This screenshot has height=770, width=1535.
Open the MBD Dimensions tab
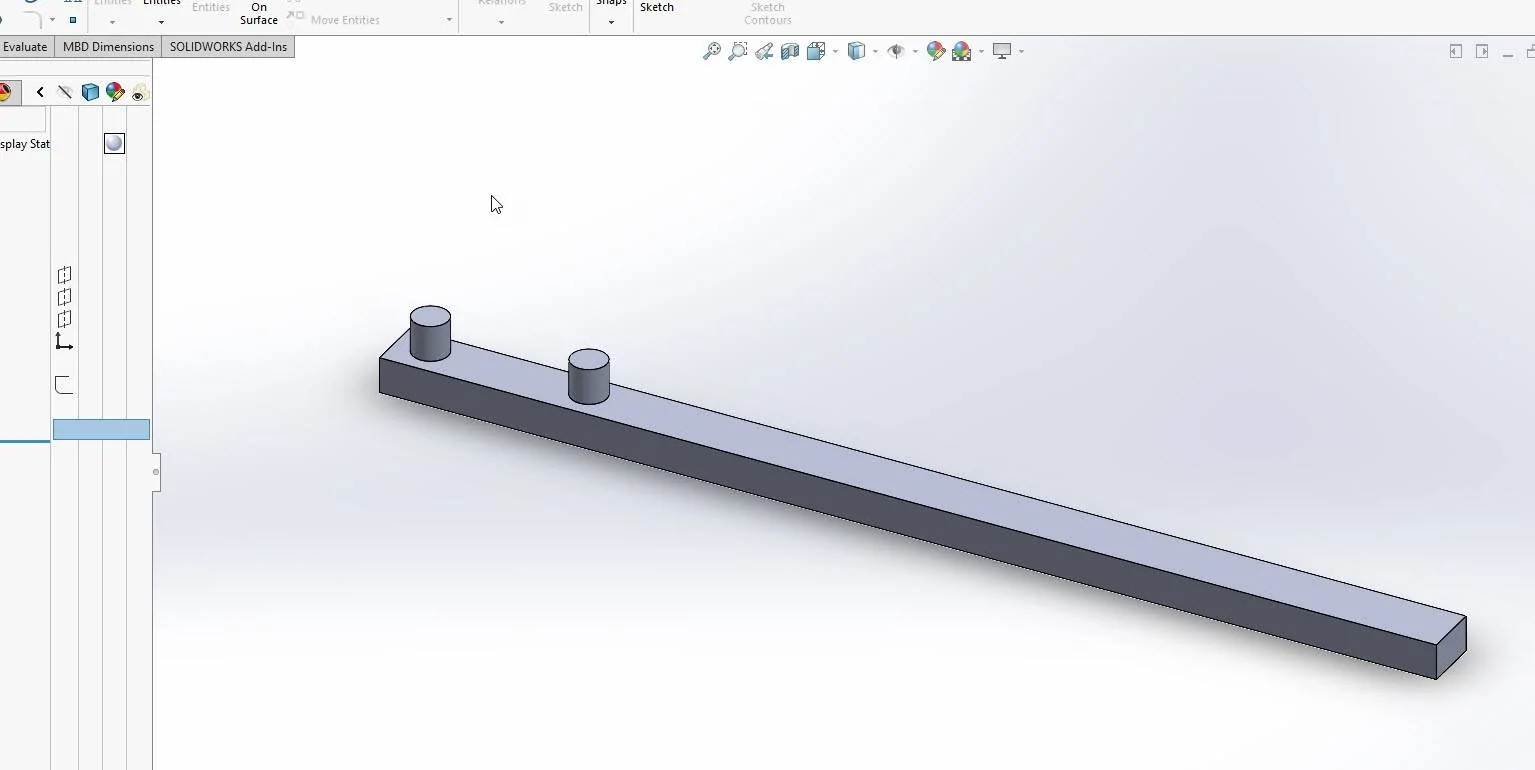tap(108, 47)
